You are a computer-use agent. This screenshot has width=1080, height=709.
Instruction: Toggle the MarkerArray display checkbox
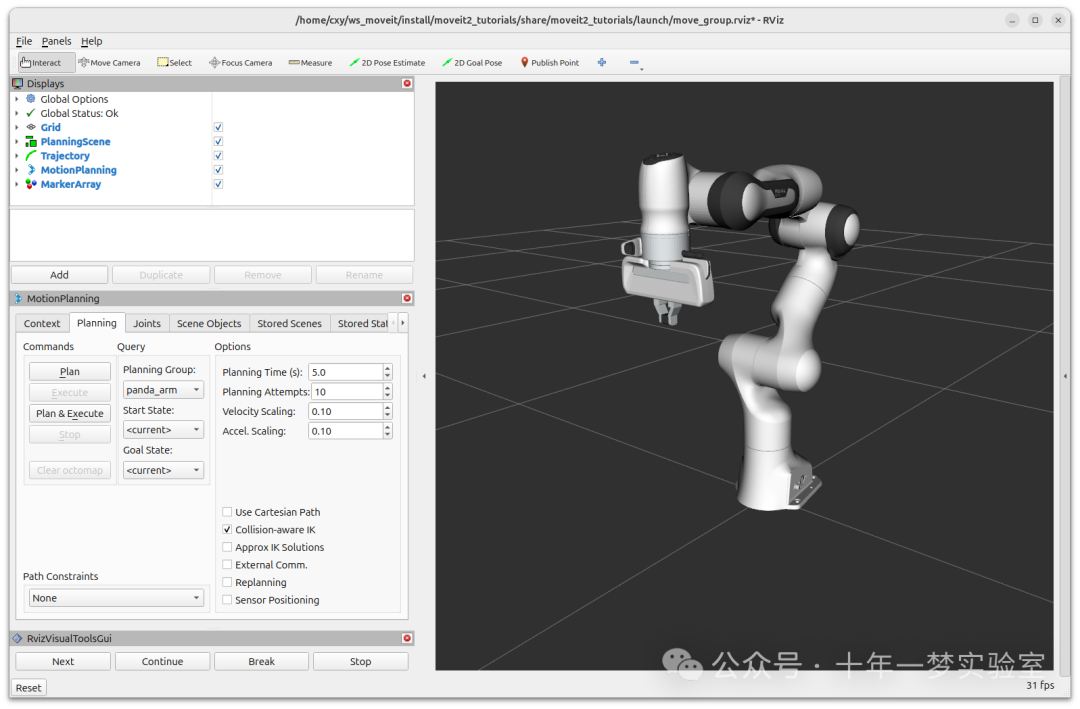click(218, 184)
